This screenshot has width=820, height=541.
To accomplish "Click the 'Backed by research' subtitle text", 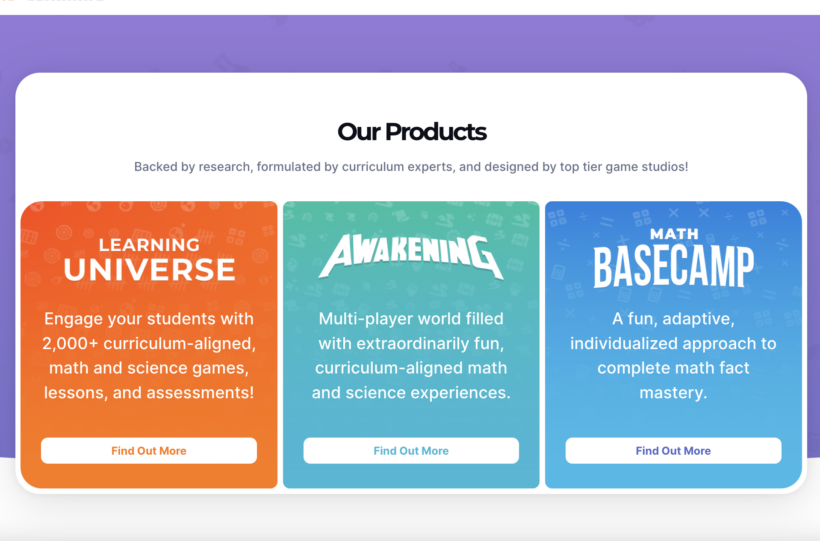I will click(411, 167).
